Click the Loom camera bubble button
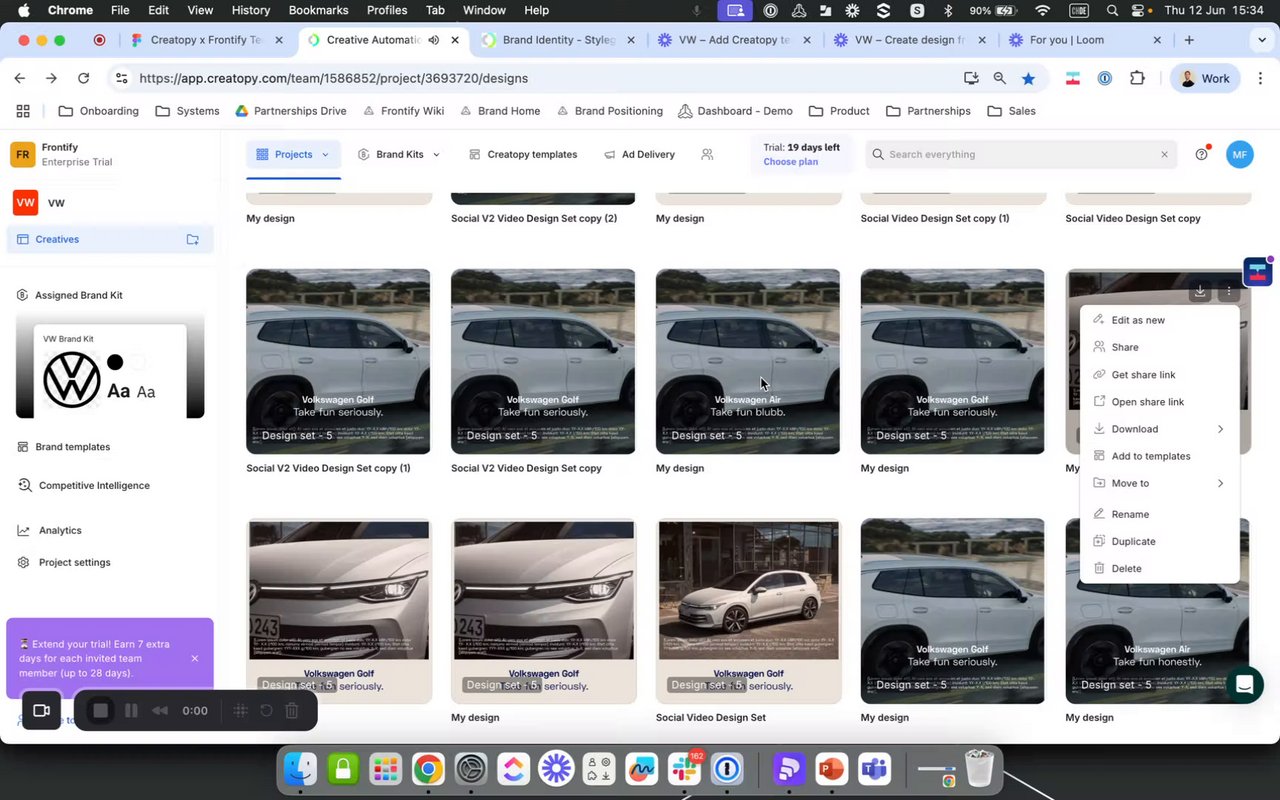Screen dimensions: 1280x800 coord(41,710)
